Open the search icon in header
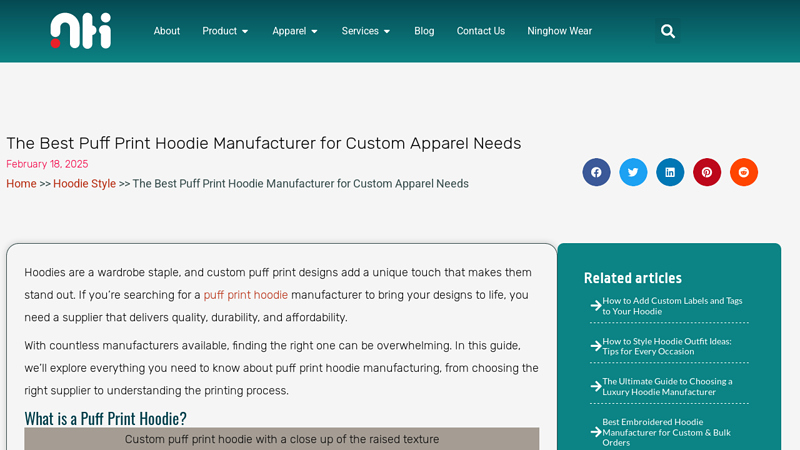800x450 pixels. 667,31
